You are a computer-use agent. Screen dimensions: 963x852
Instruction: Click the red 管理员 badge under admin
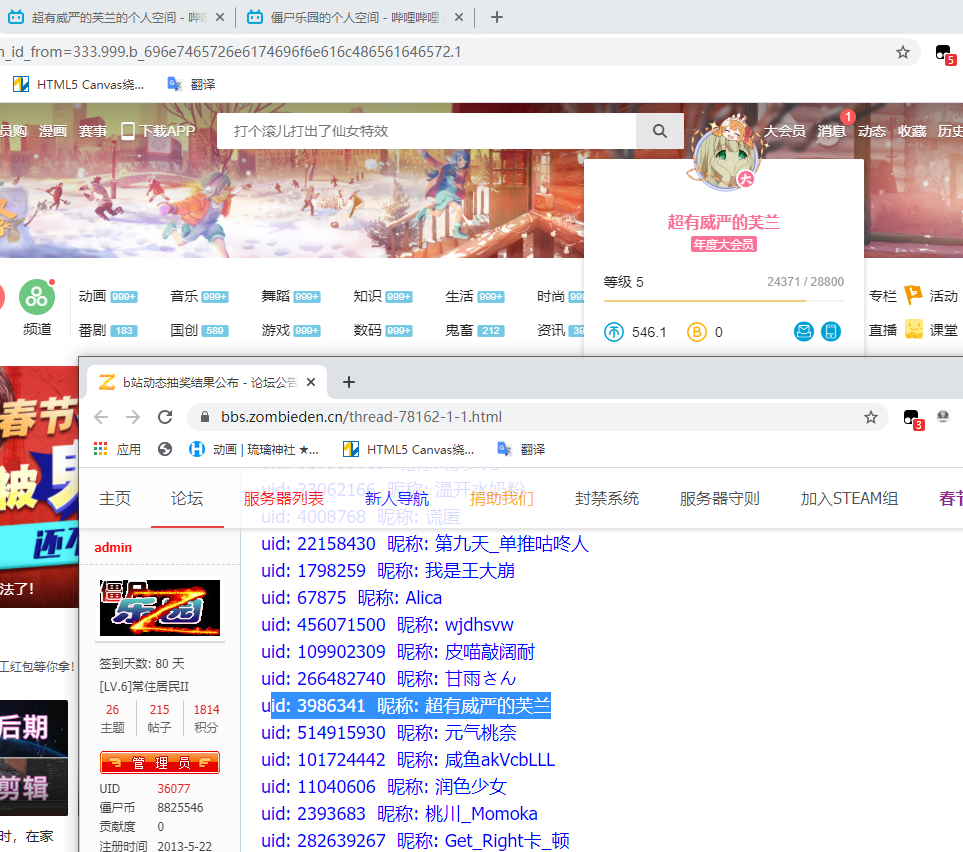159,762
